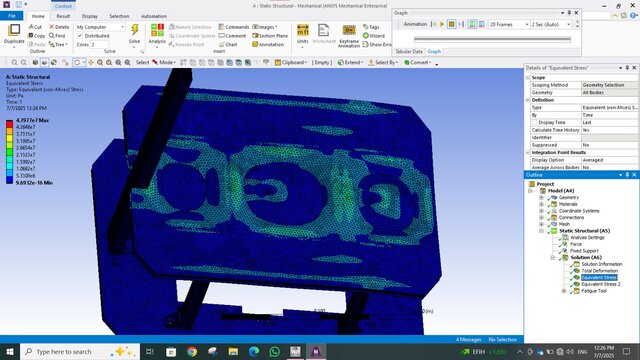Step to the next animation frame
This screenshot has width=640, height=360.
[x=461, y=24]
